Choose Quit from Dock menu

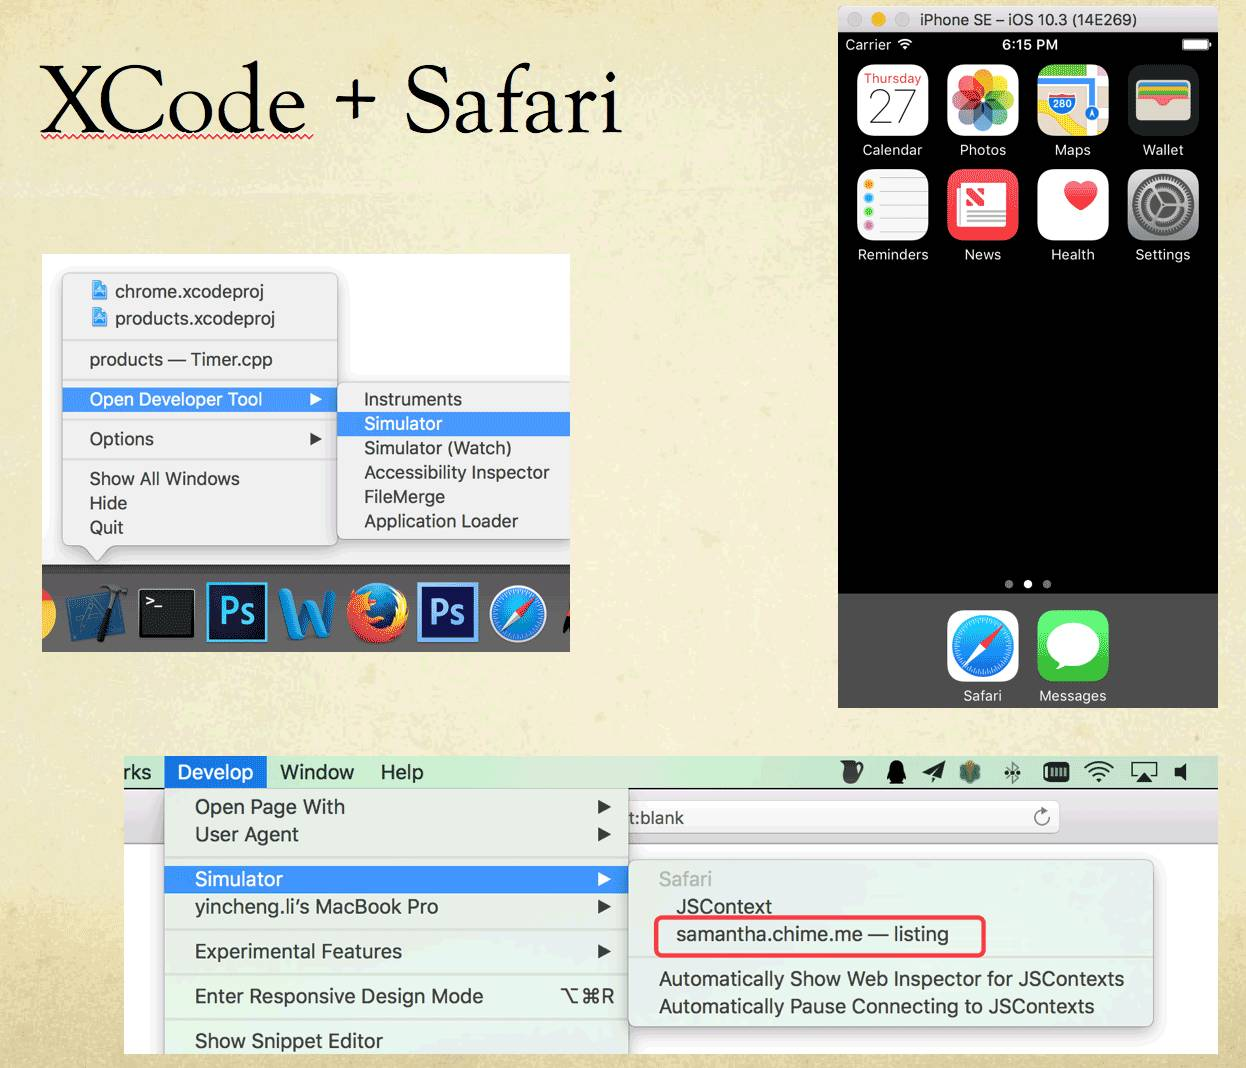tap(200, 527)
